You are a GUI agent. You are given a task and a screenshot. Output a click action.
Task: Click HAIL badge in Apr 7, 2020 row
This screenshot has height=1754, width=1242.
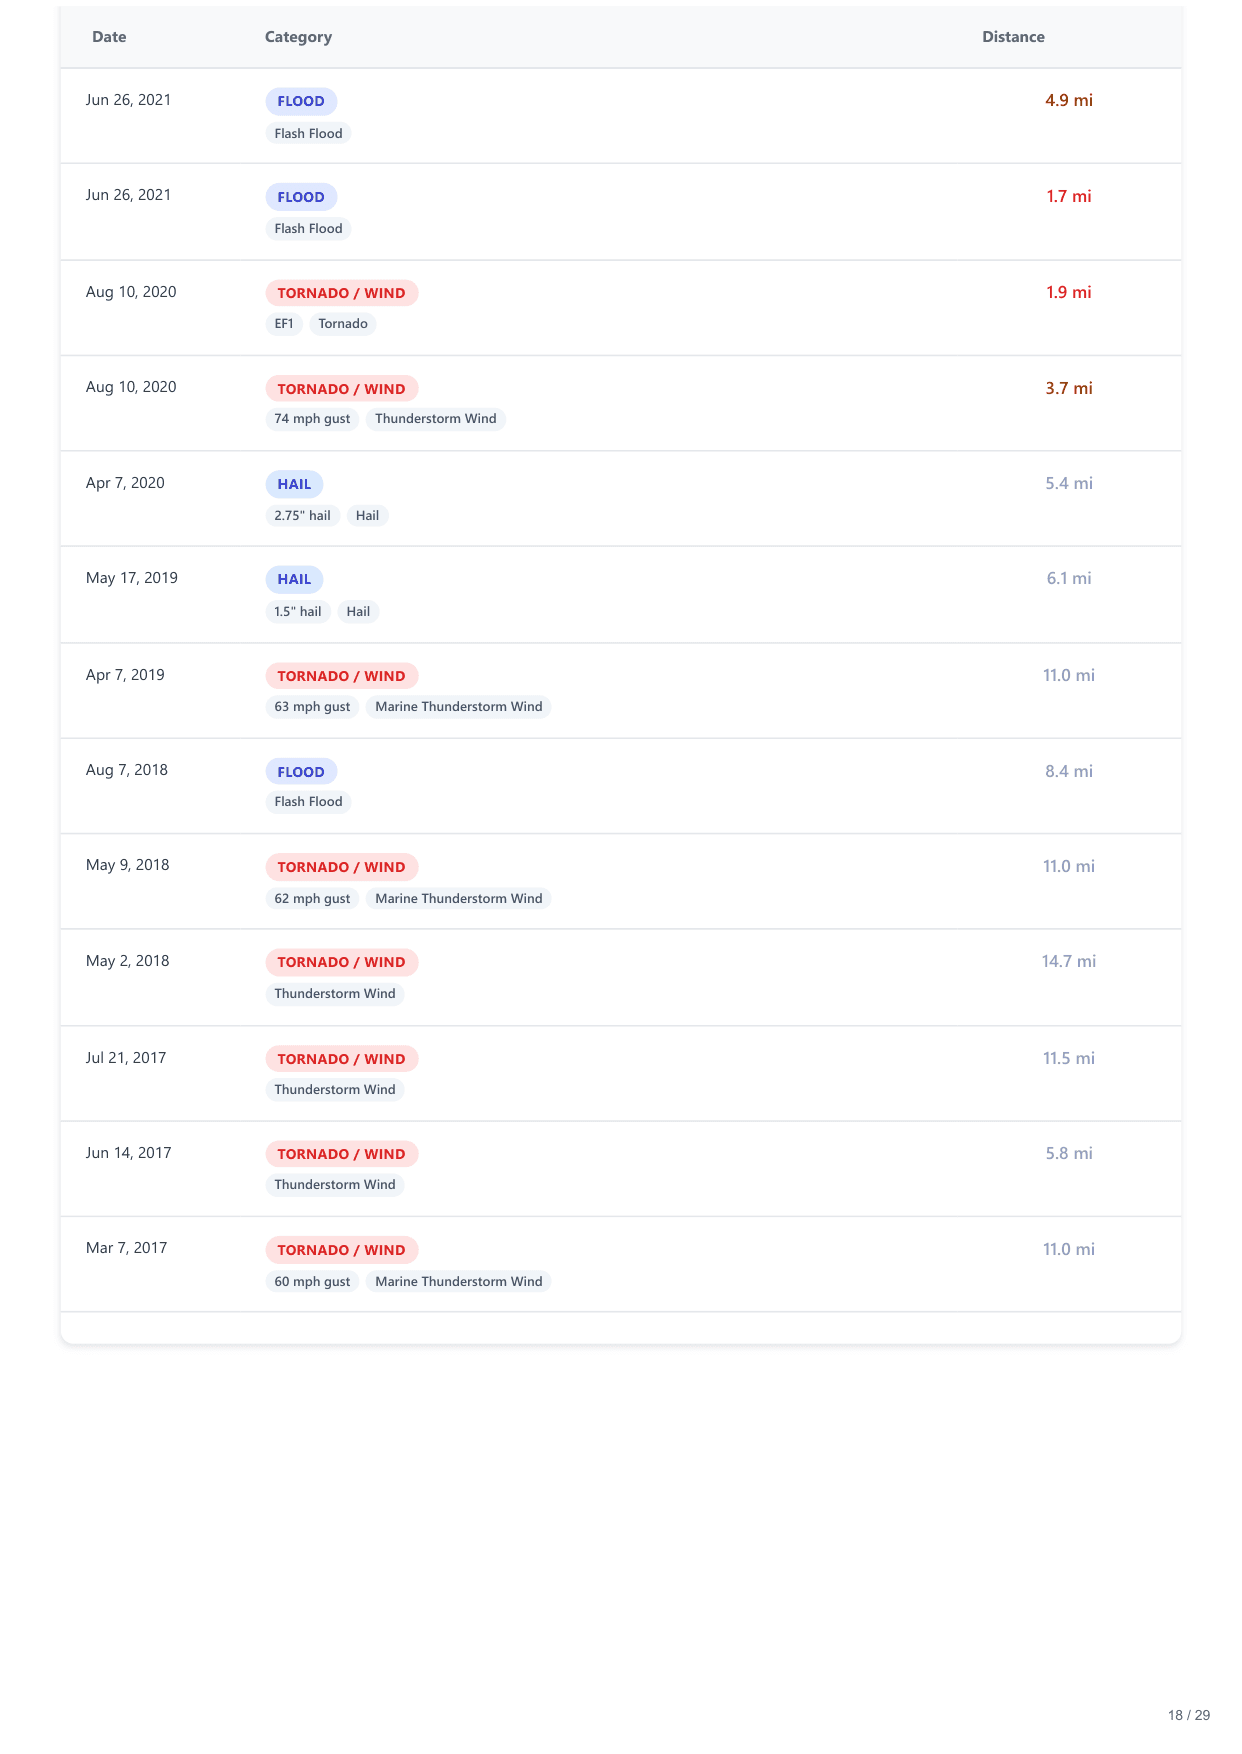(294, 484)
